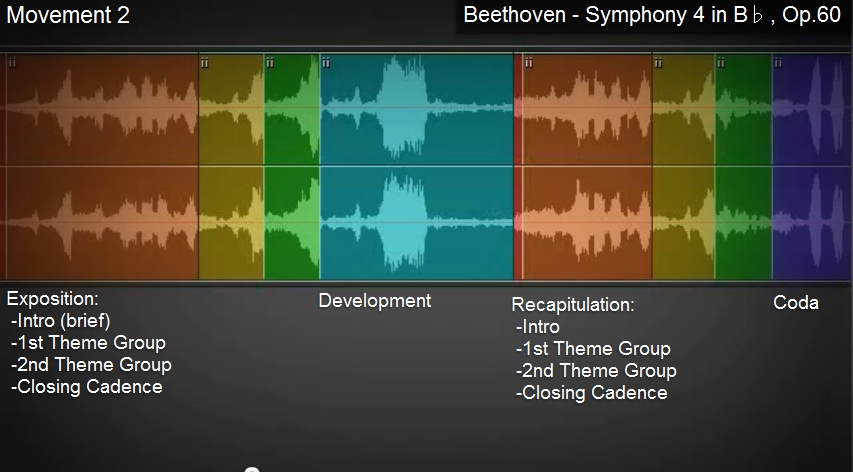The width and height of the screenshot is (853, 472).
Task: Select the large orange Exposition waveform region
Action: [x=102, y=166]
